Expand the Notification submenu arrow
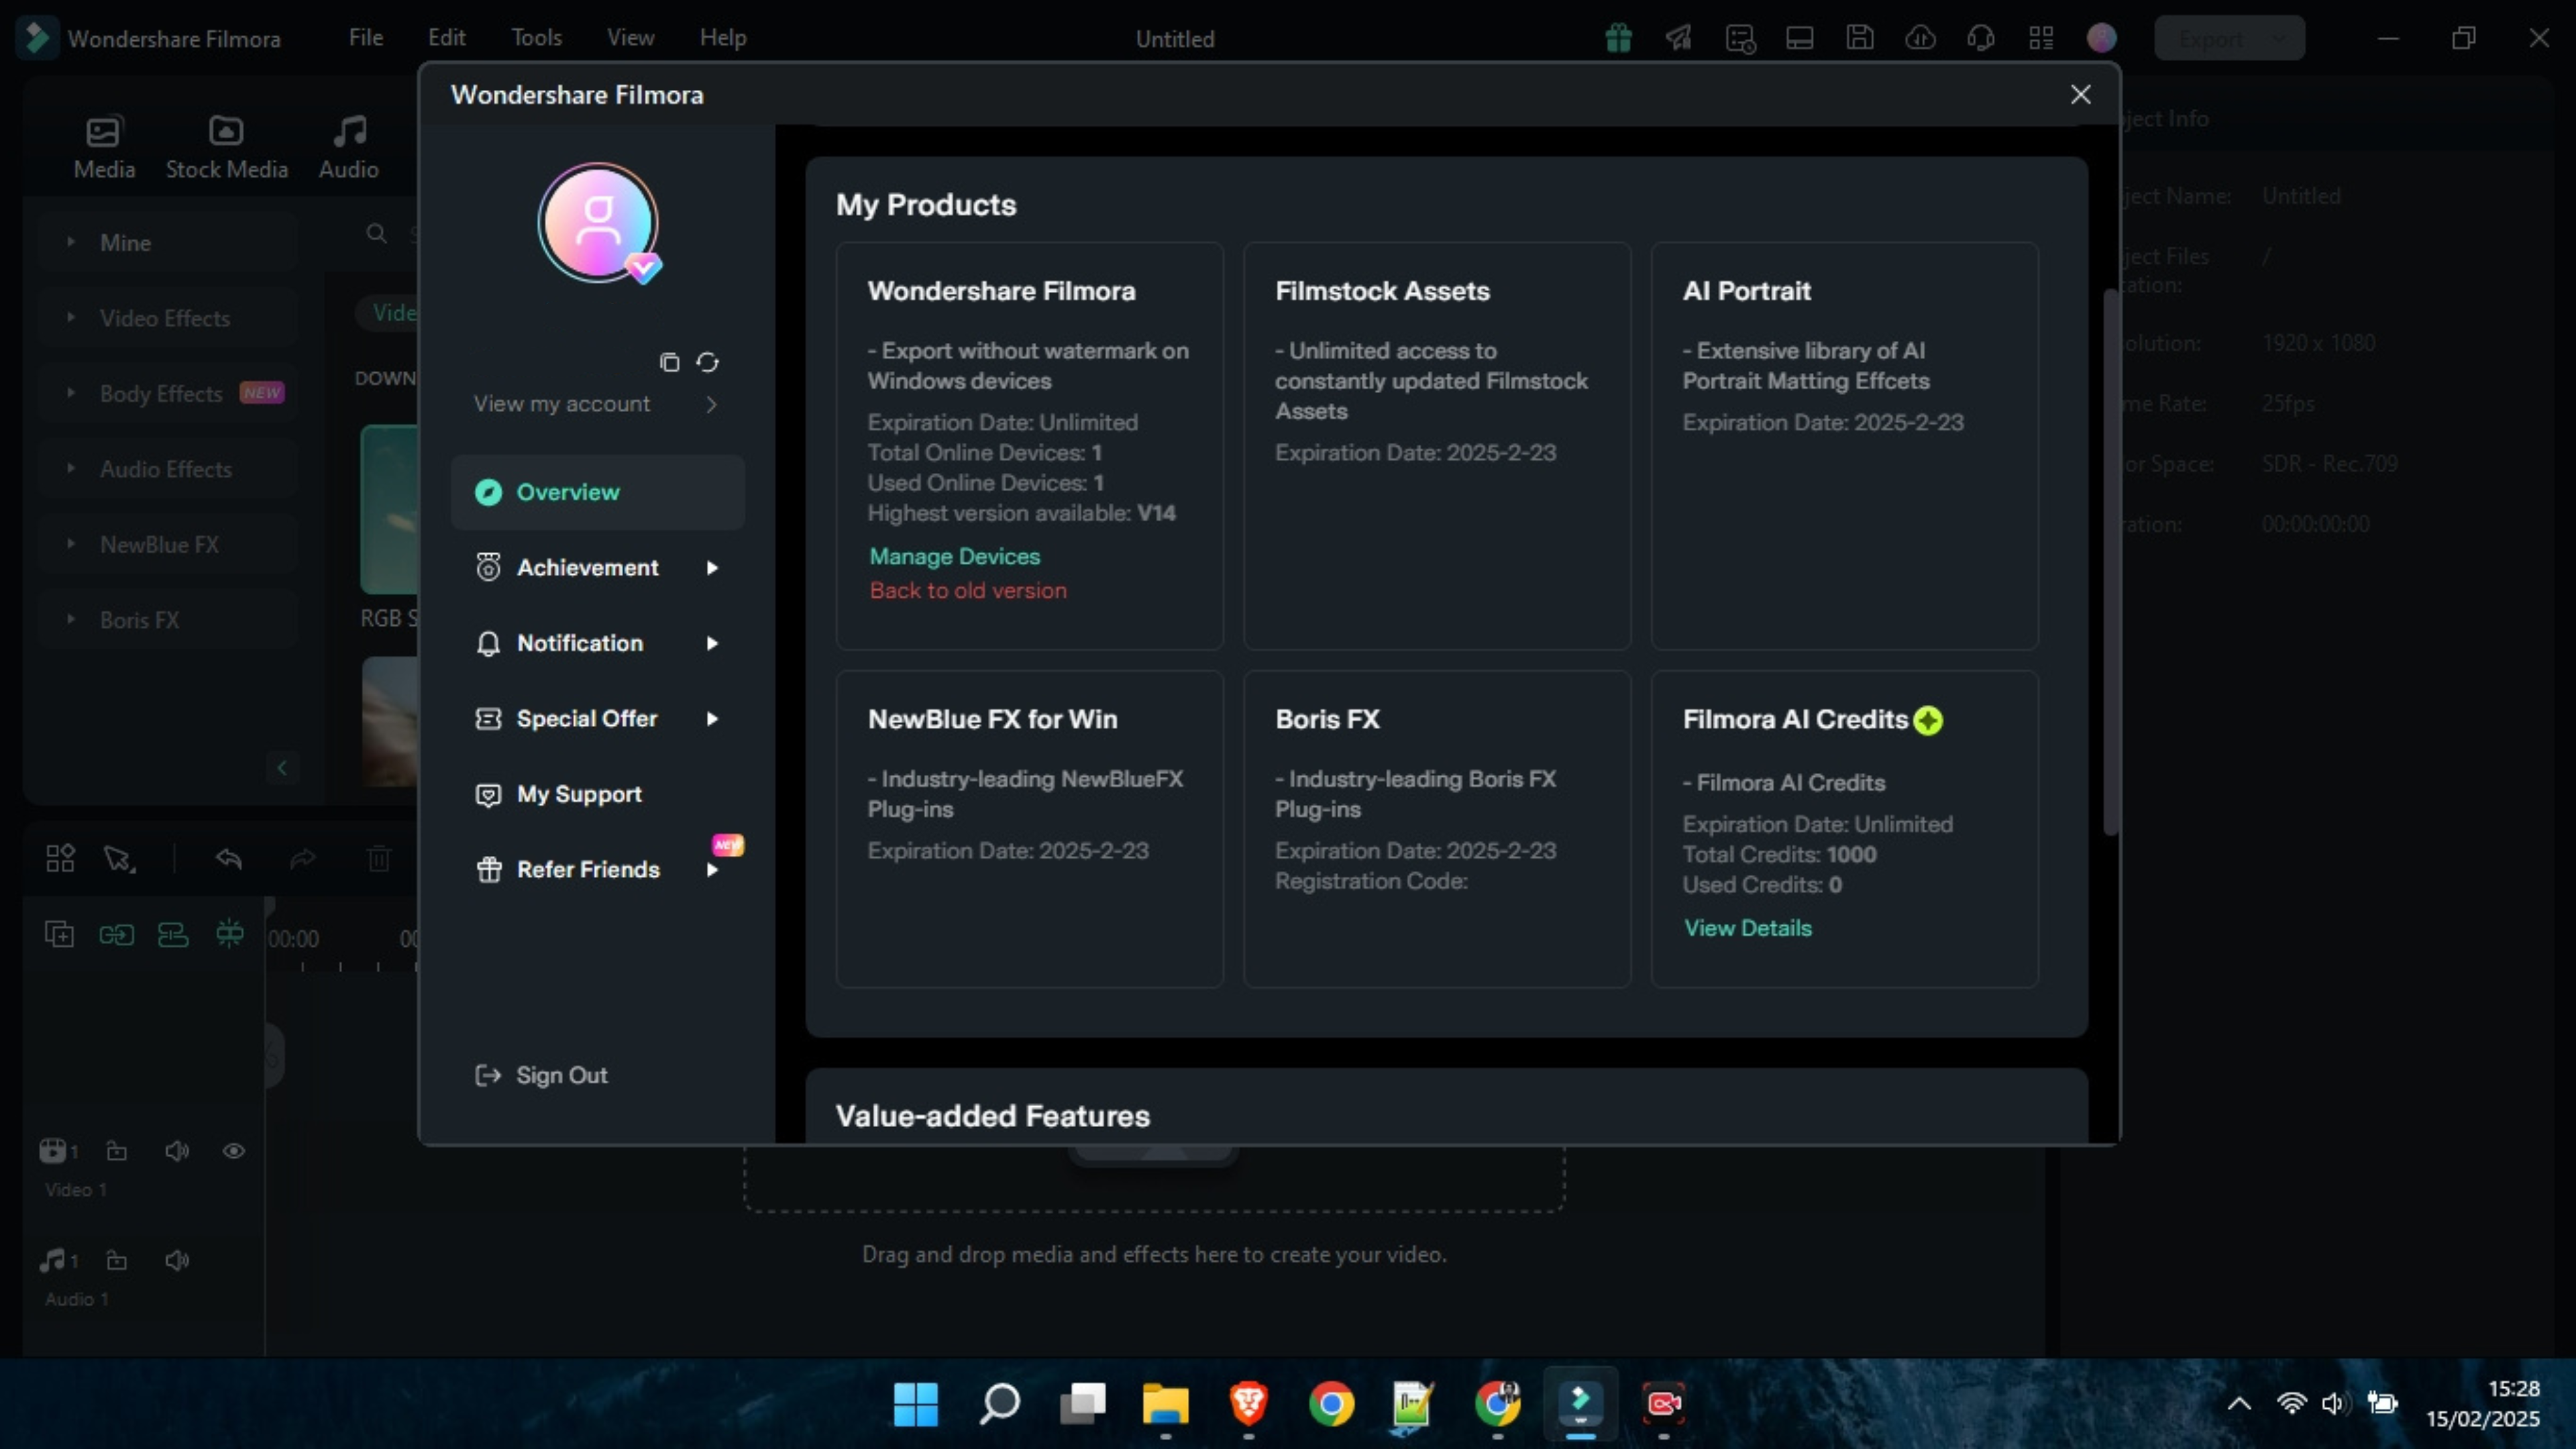Screen dimensions: 2576x1449 [712, 643]
